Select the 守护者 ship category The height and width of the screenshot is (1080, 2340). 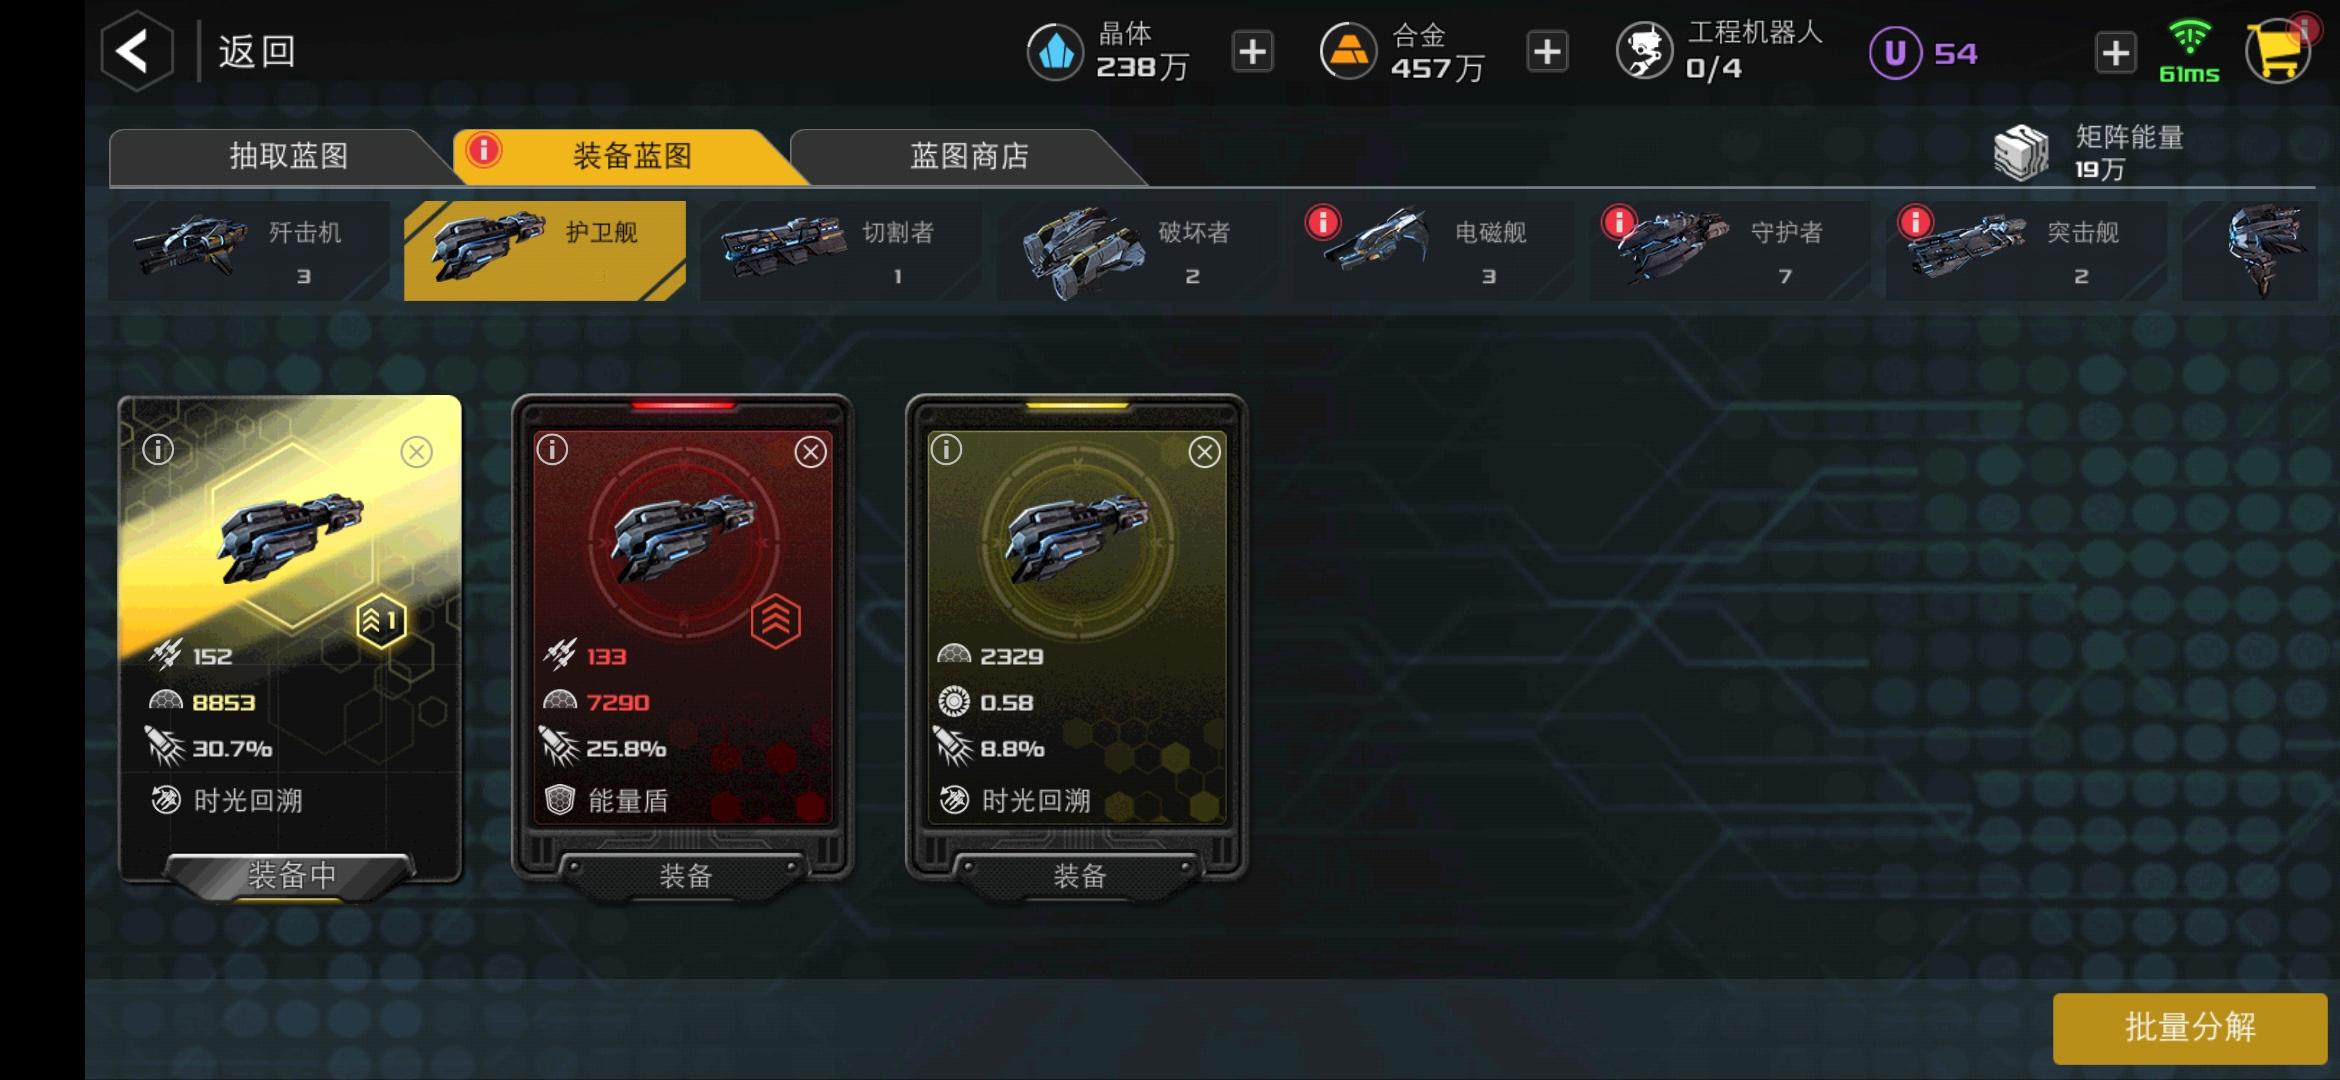1730,251
